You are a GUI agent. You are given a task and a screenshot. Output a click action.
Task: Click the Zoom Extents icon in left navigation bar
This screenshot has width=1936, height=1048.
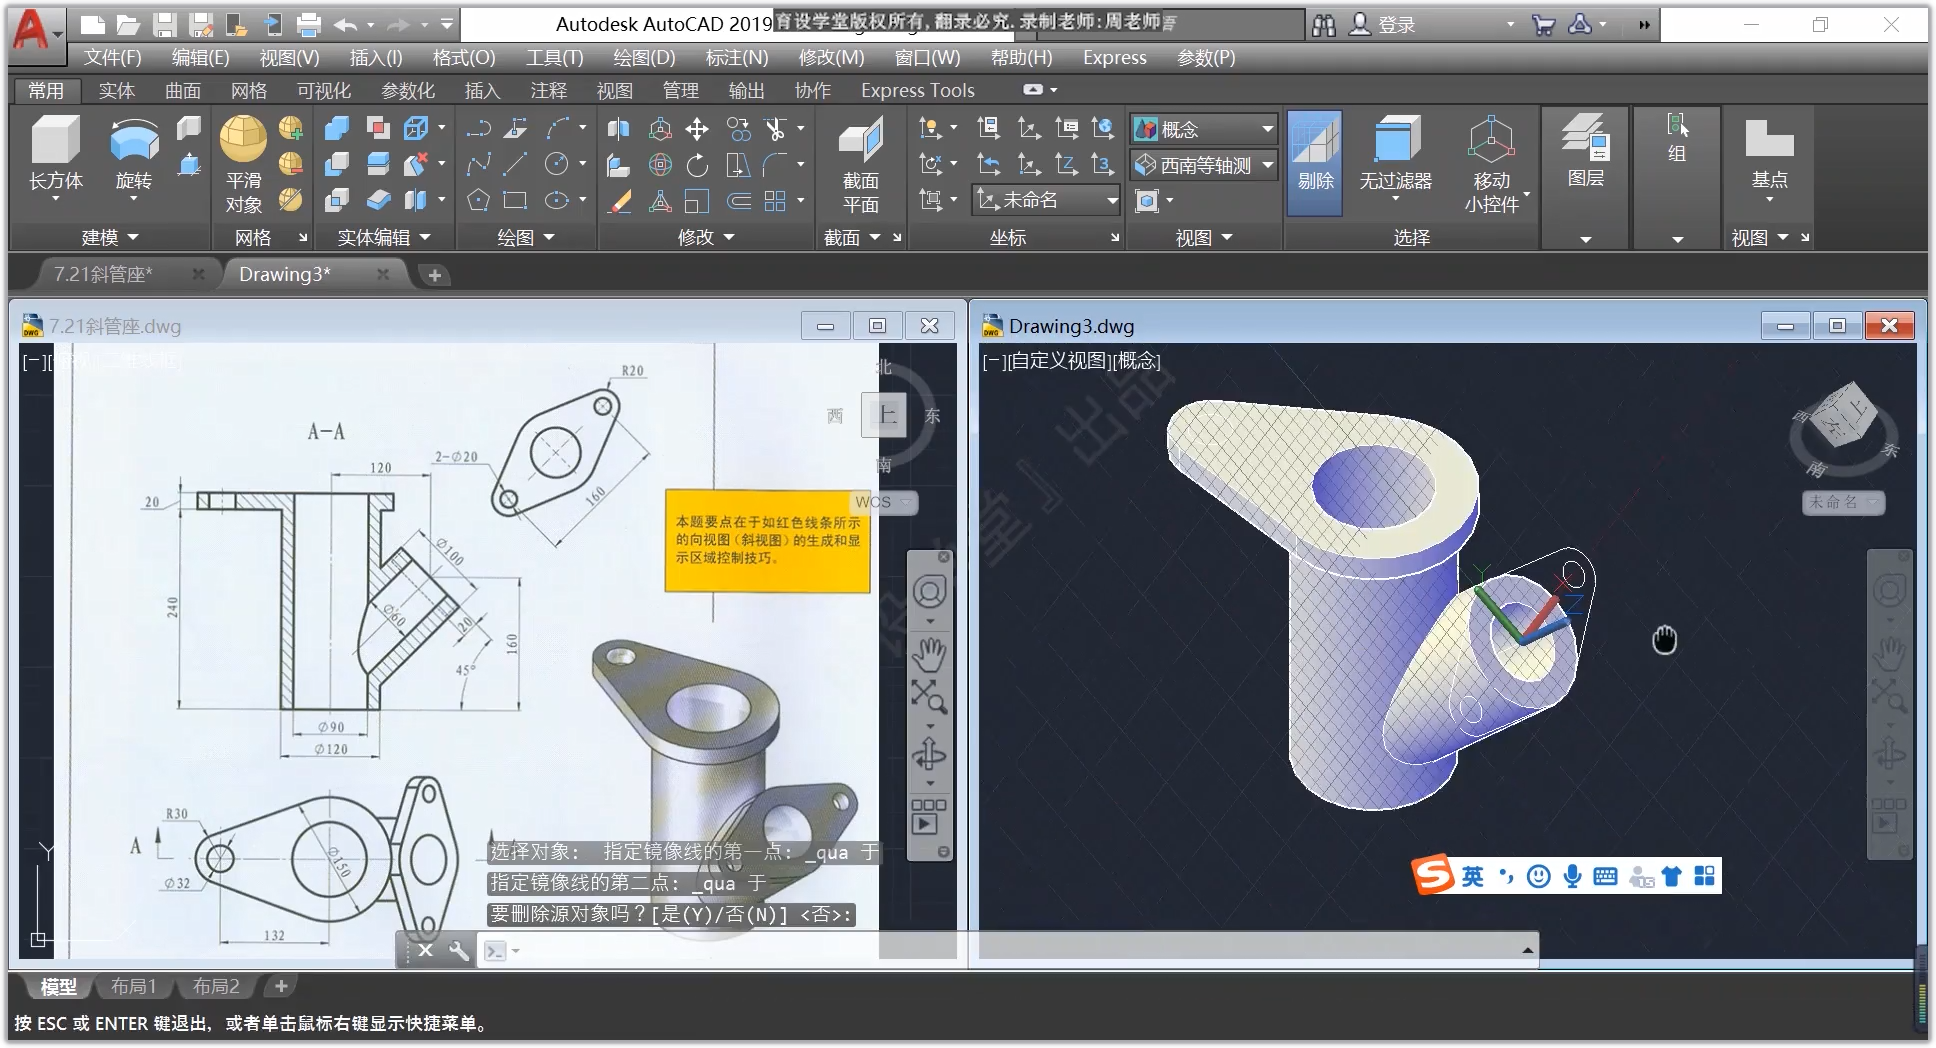(929, 695)
